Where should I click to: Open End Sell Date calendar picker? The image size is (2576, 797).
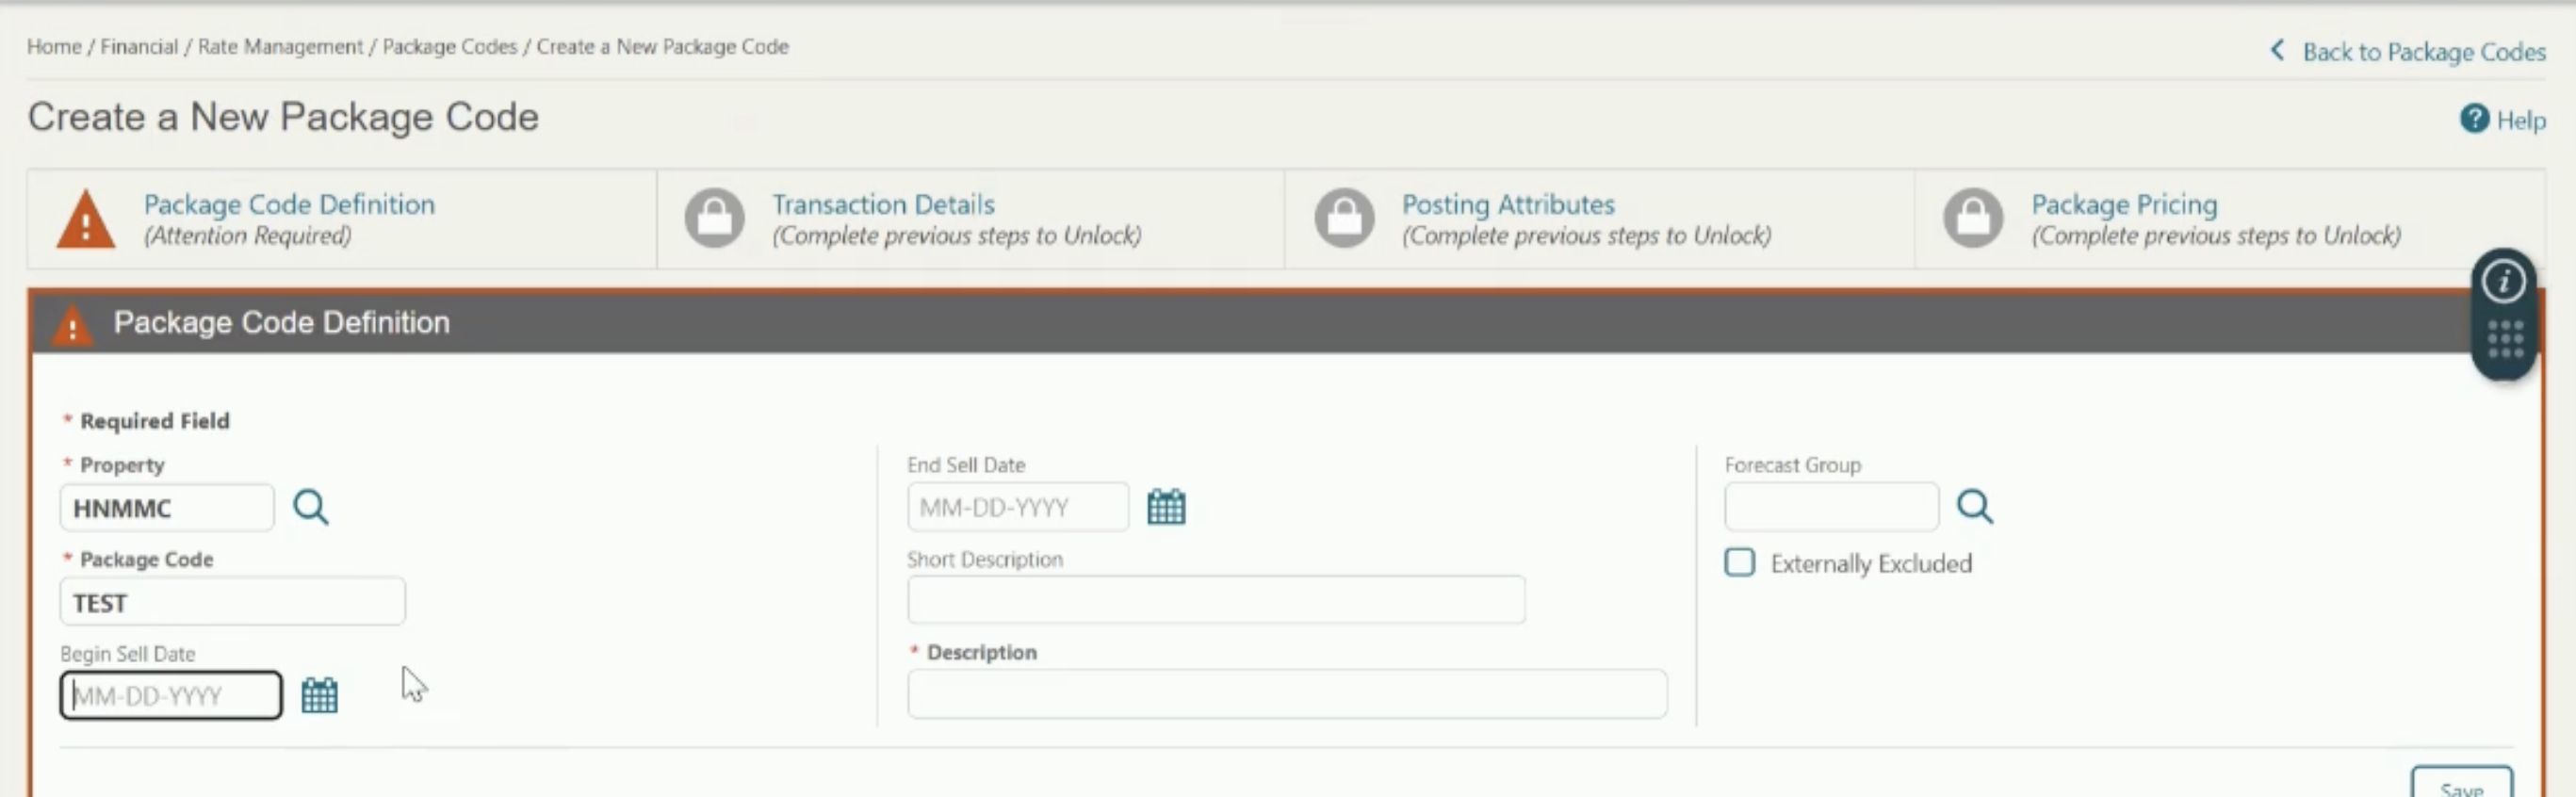tap(1166, 507)
